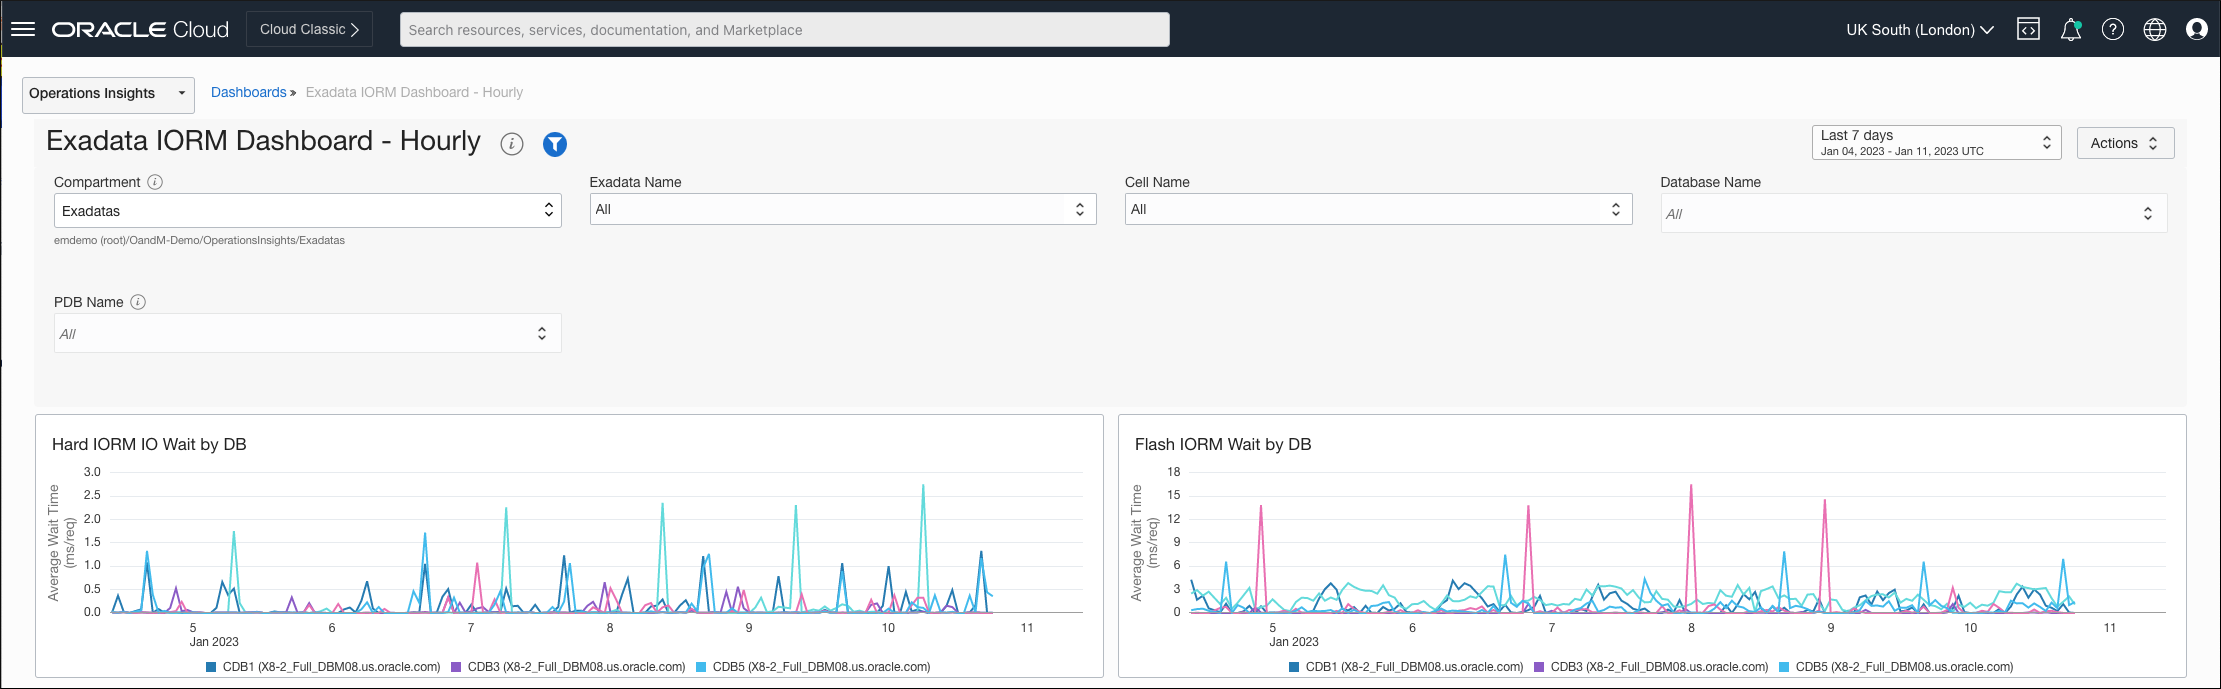This screenshot has width=2221, height=689.
Task: Open the hamburger navigation menu
Action: coord(23,29)
